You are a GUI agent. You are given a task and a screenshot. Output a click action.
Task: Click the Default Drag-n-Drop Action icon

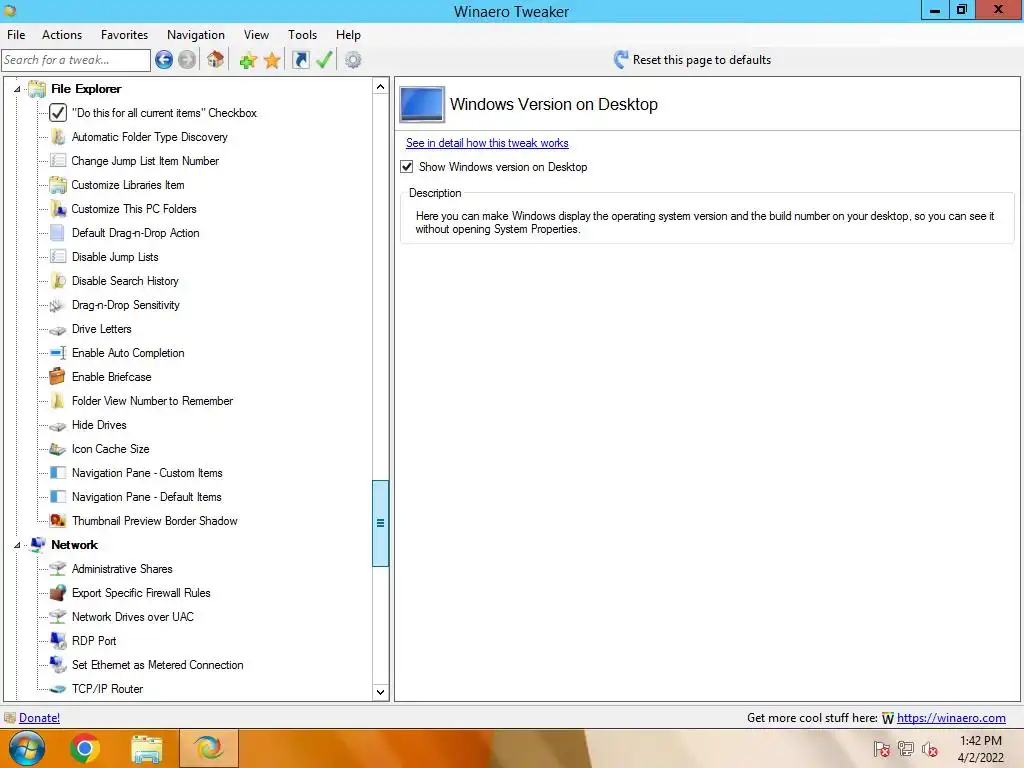click(x=58, y=232)
